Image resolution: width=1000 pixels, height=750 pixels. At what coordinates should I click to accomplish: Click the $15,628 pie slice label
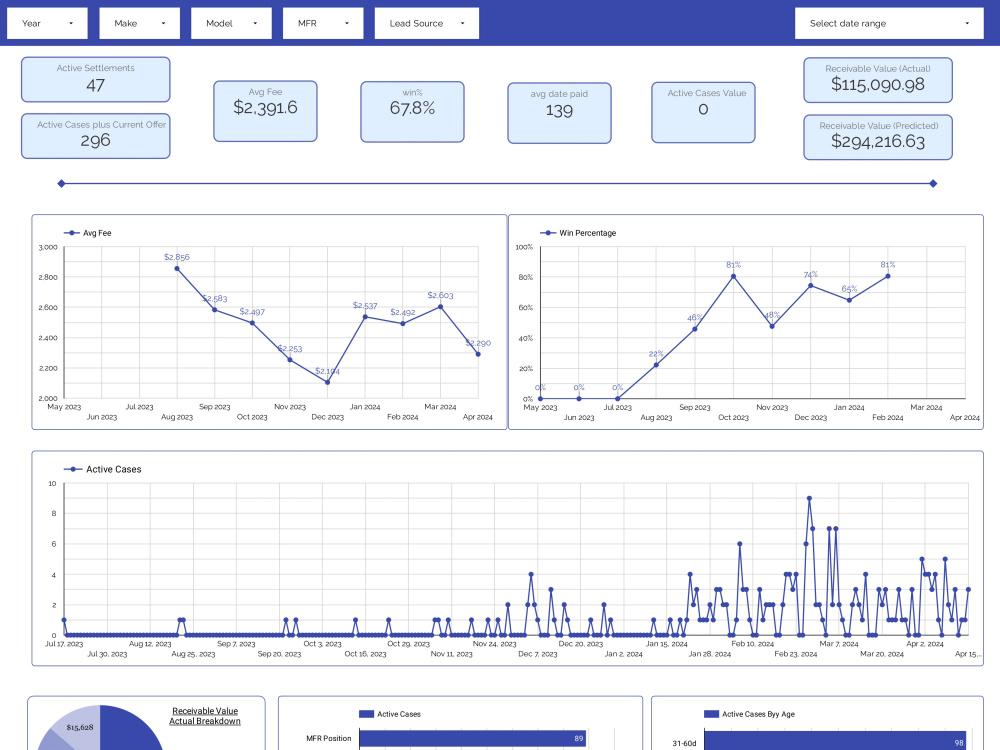coord(80,727)
